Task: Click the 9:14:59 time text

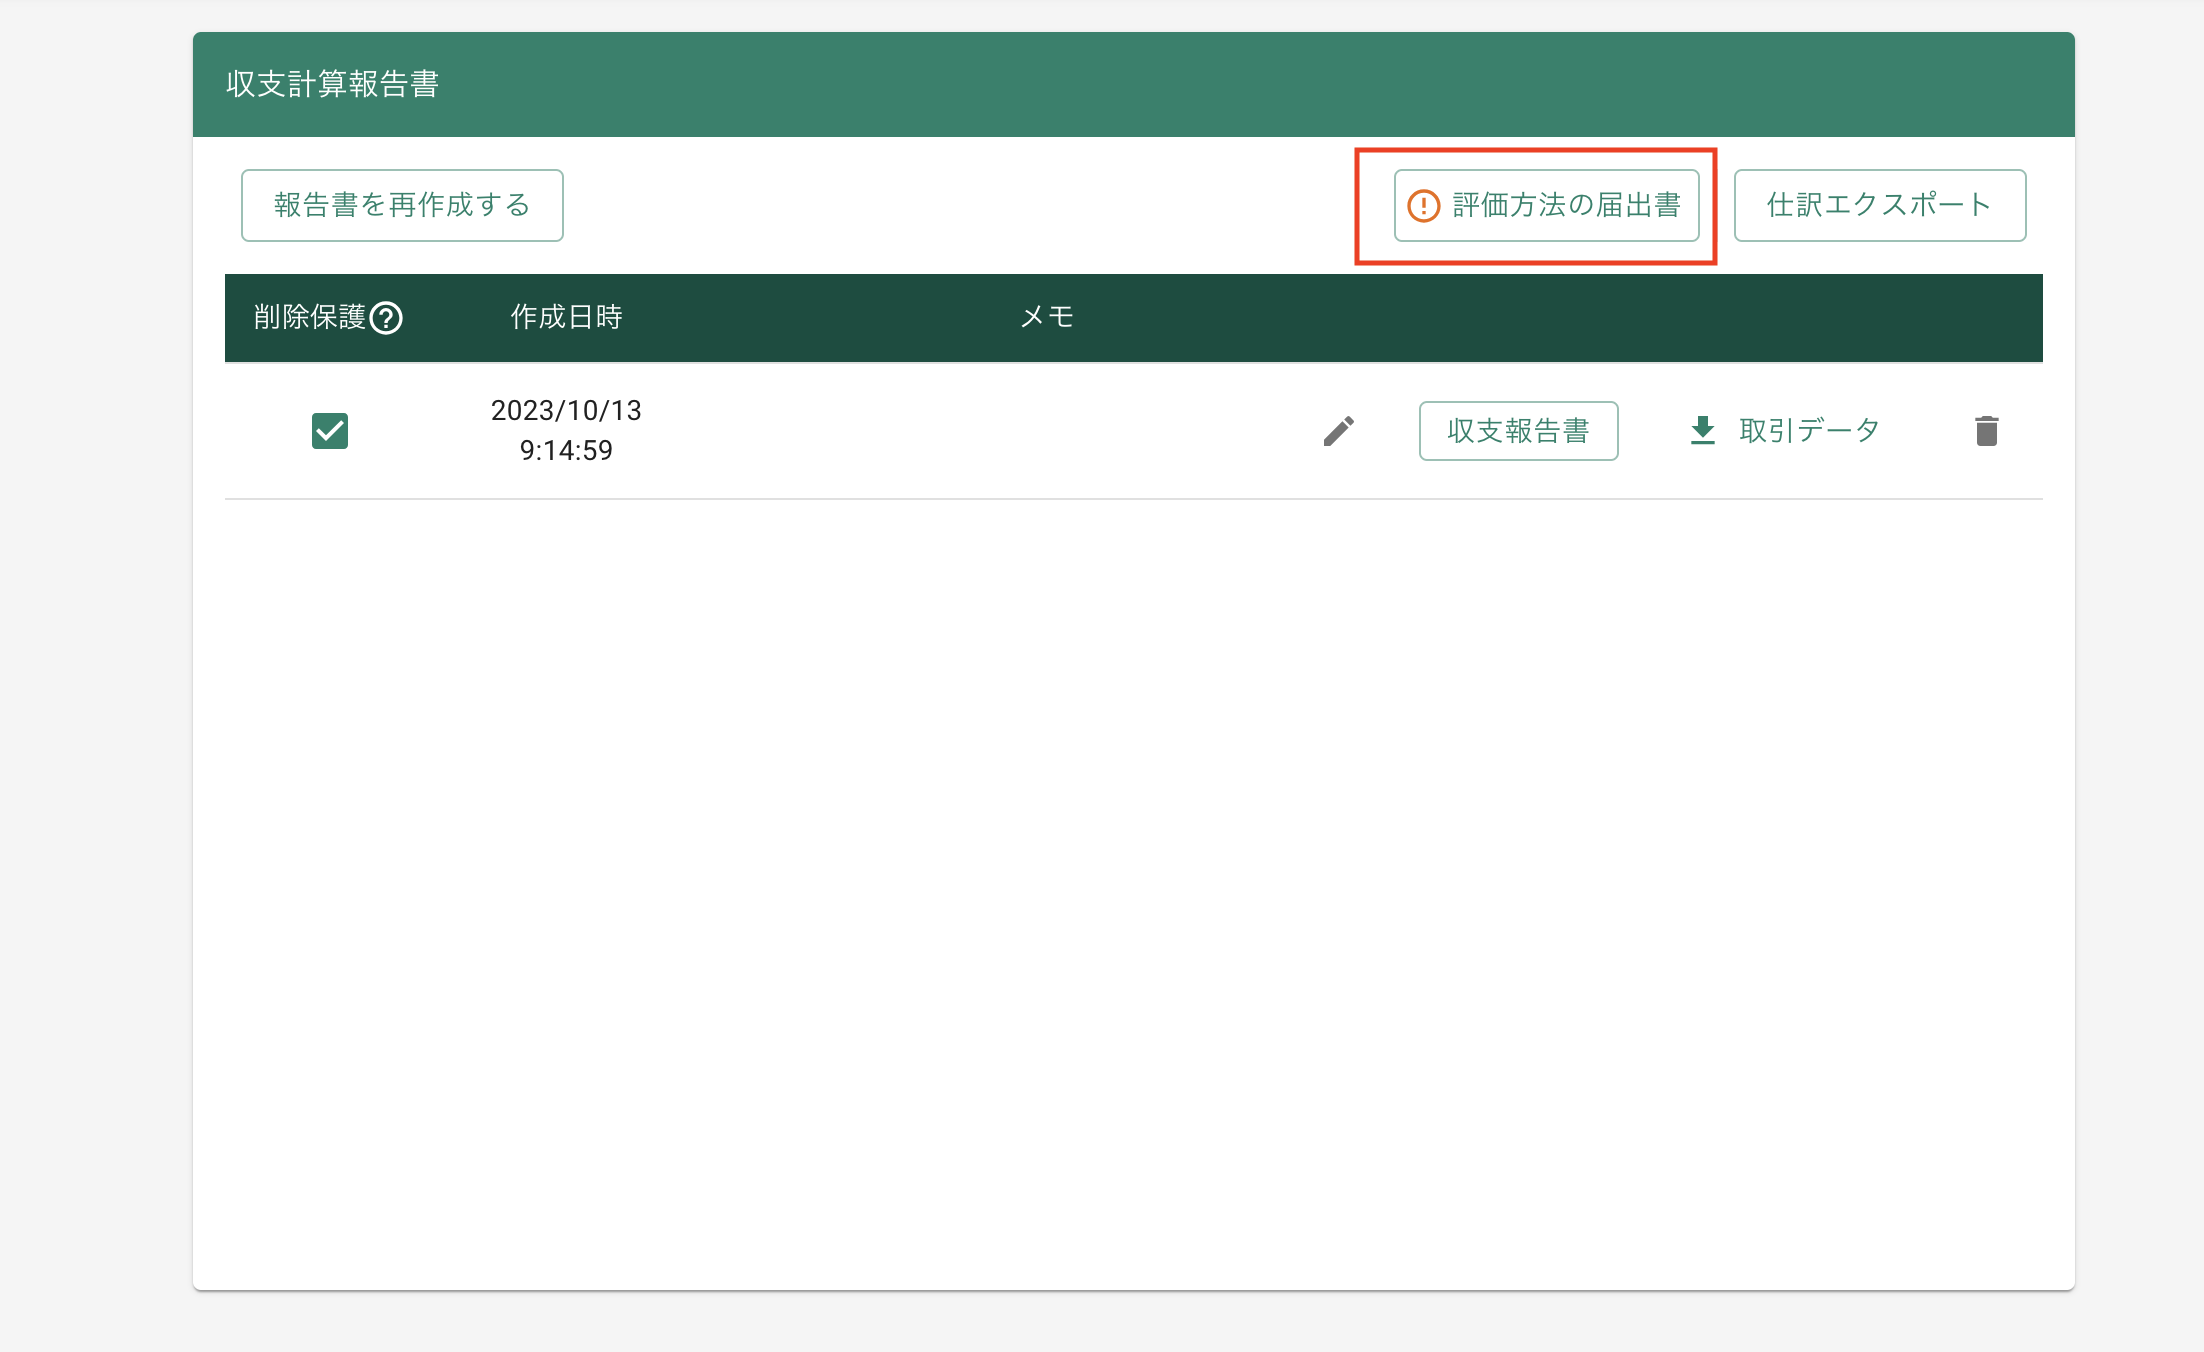Action: click(x=566, y=451)
